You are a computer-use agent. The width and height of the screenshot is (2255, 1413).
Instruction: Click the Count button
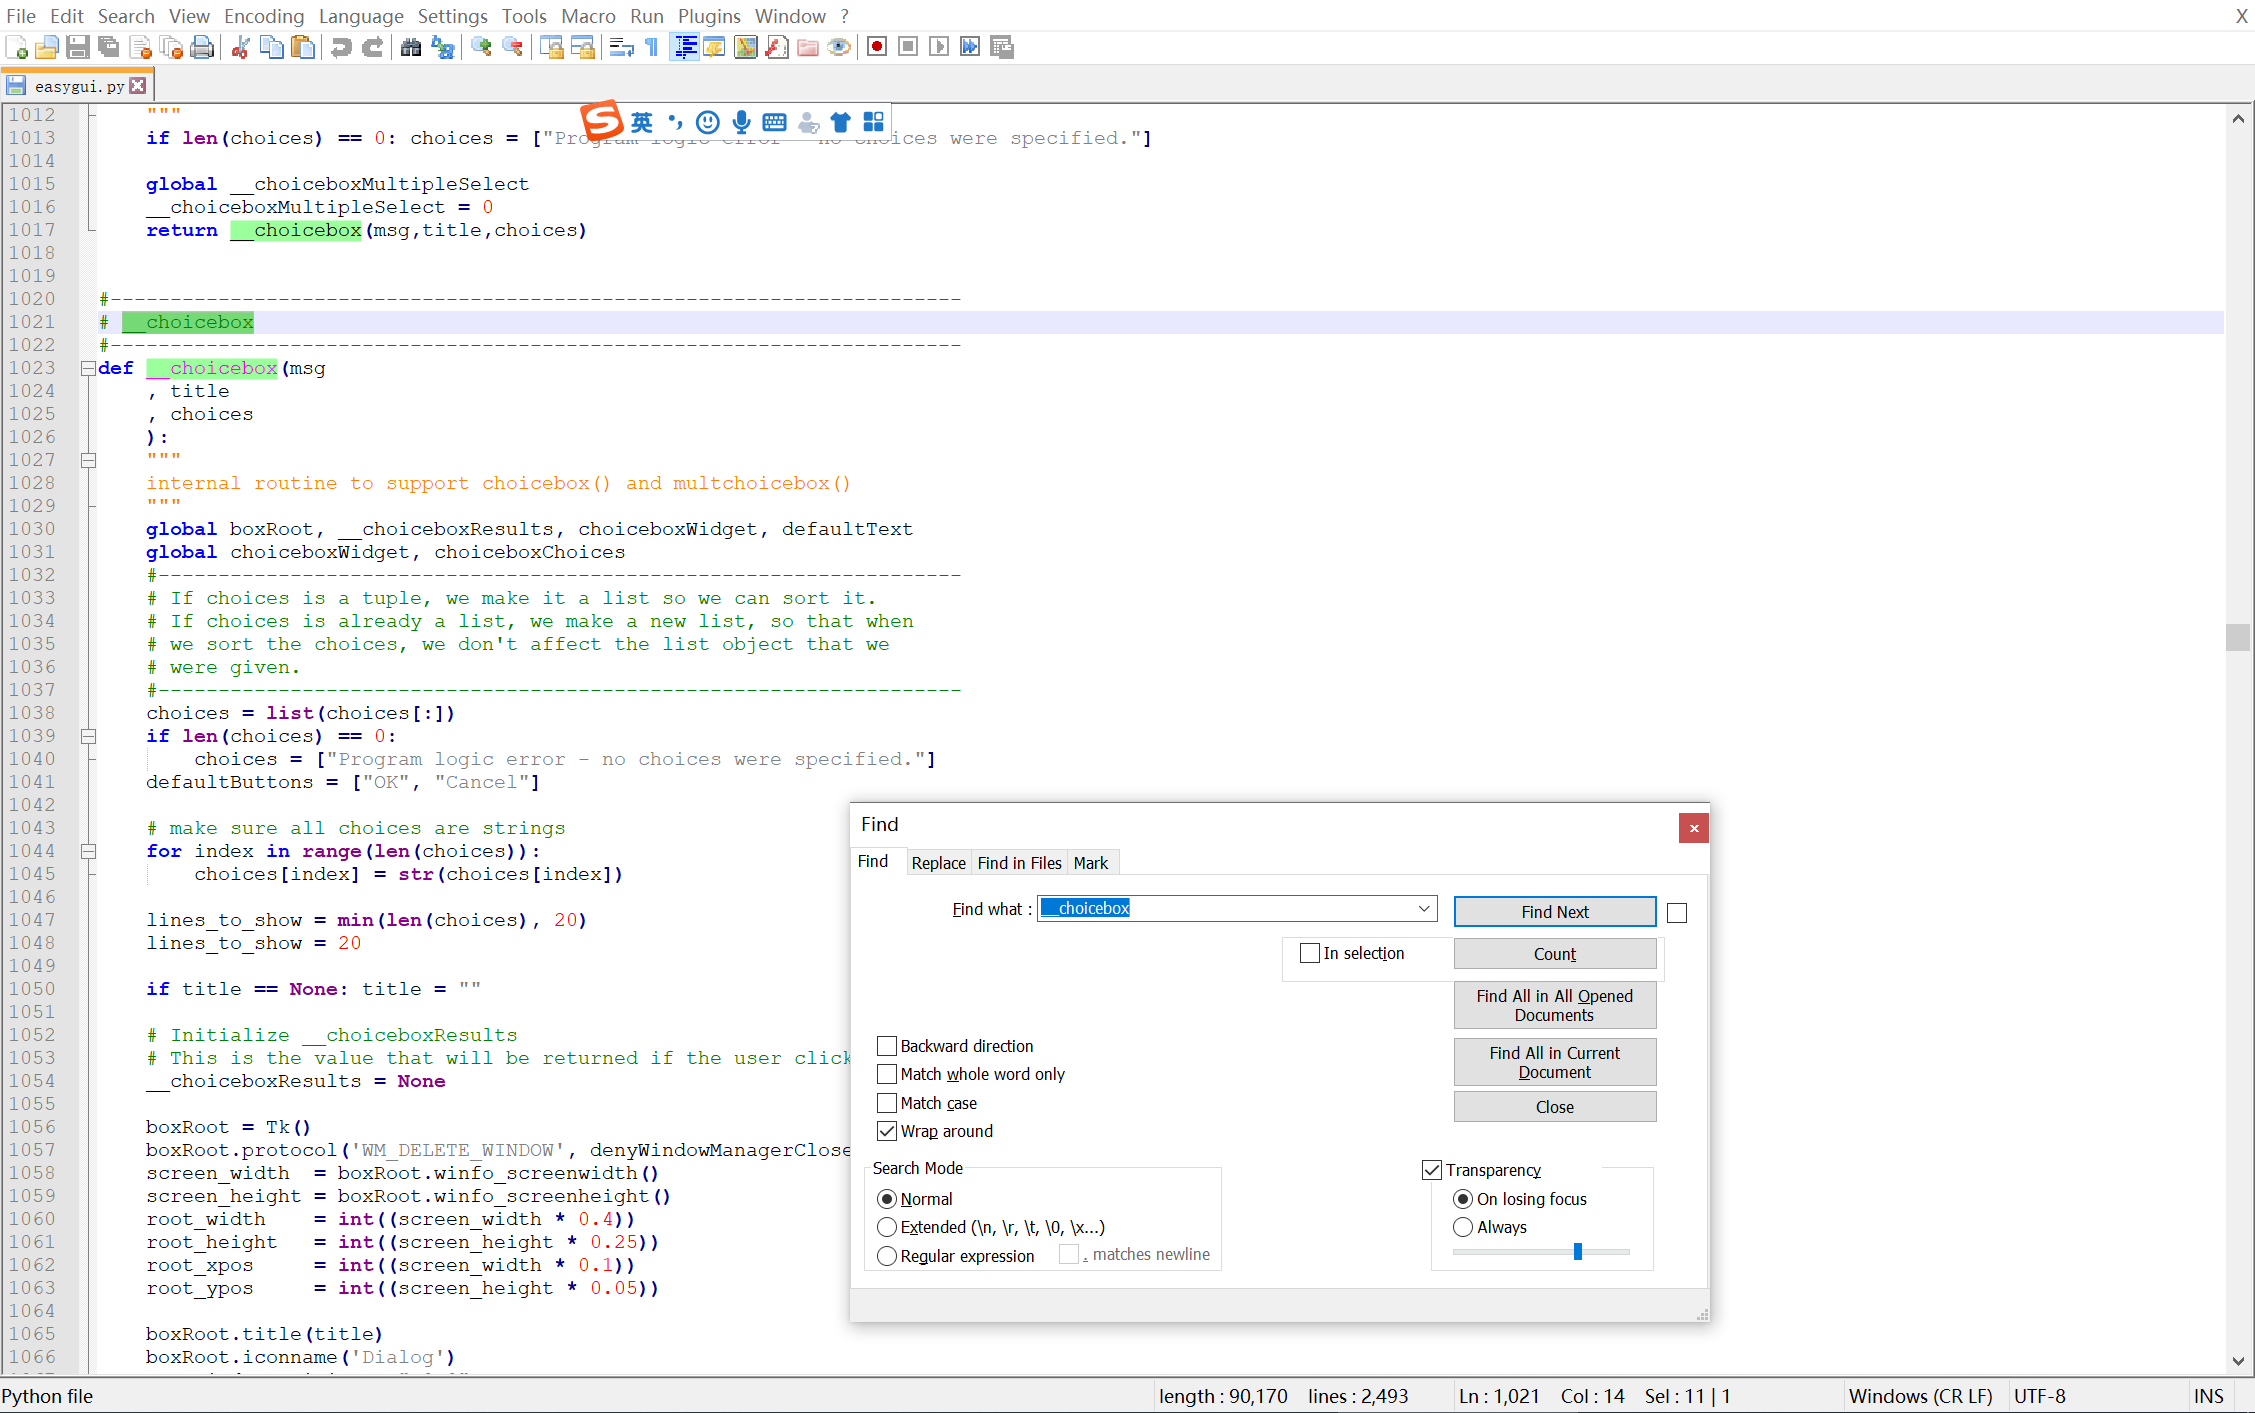pyautogui.click(x=1554, y=954)
